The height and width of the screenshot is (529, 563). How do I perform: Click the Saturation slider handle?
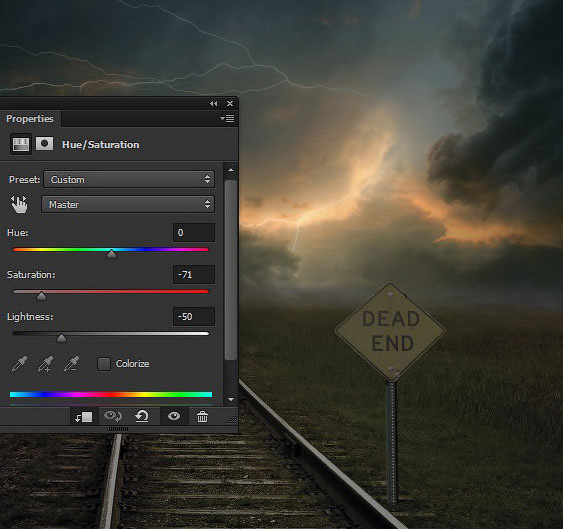(x=42, y=296)
